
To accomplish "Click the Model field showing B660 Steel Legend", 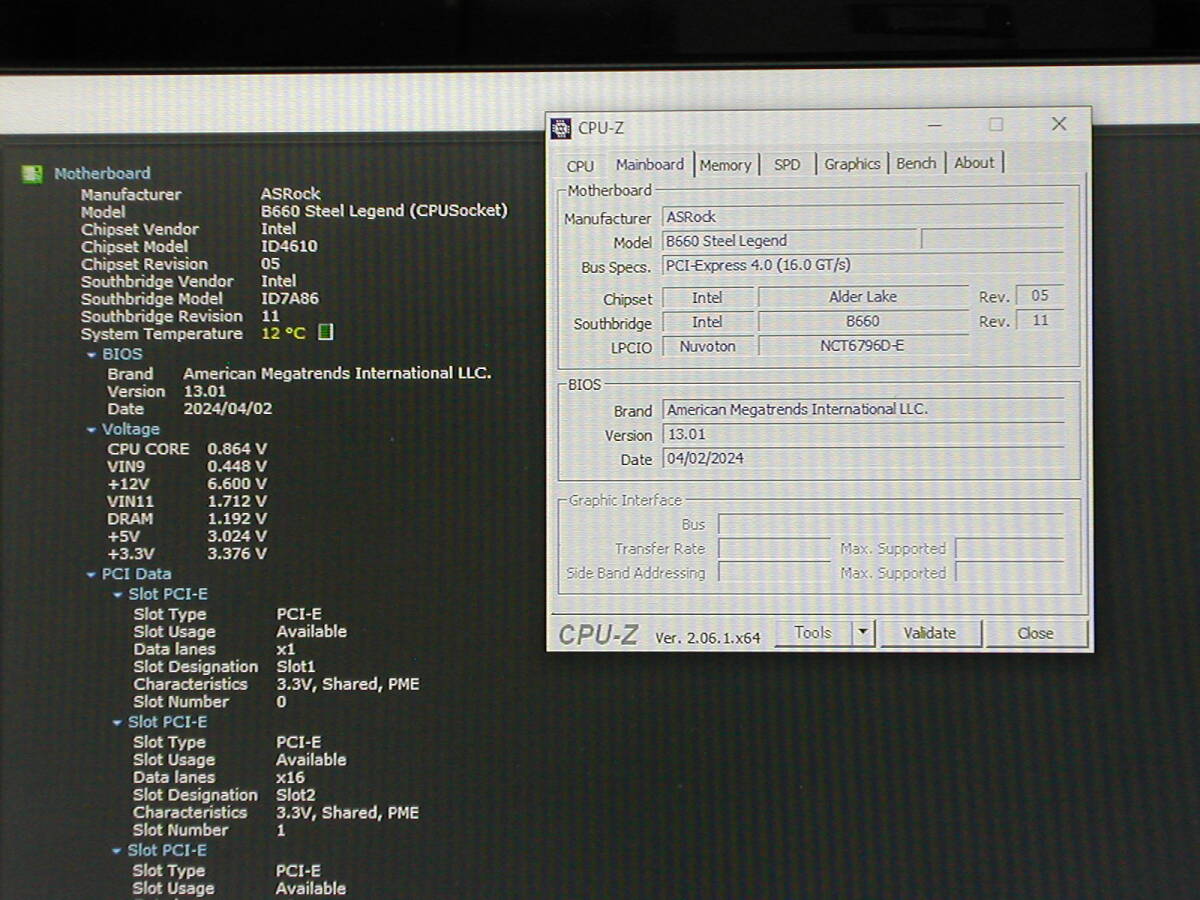I will click(790, 241).
